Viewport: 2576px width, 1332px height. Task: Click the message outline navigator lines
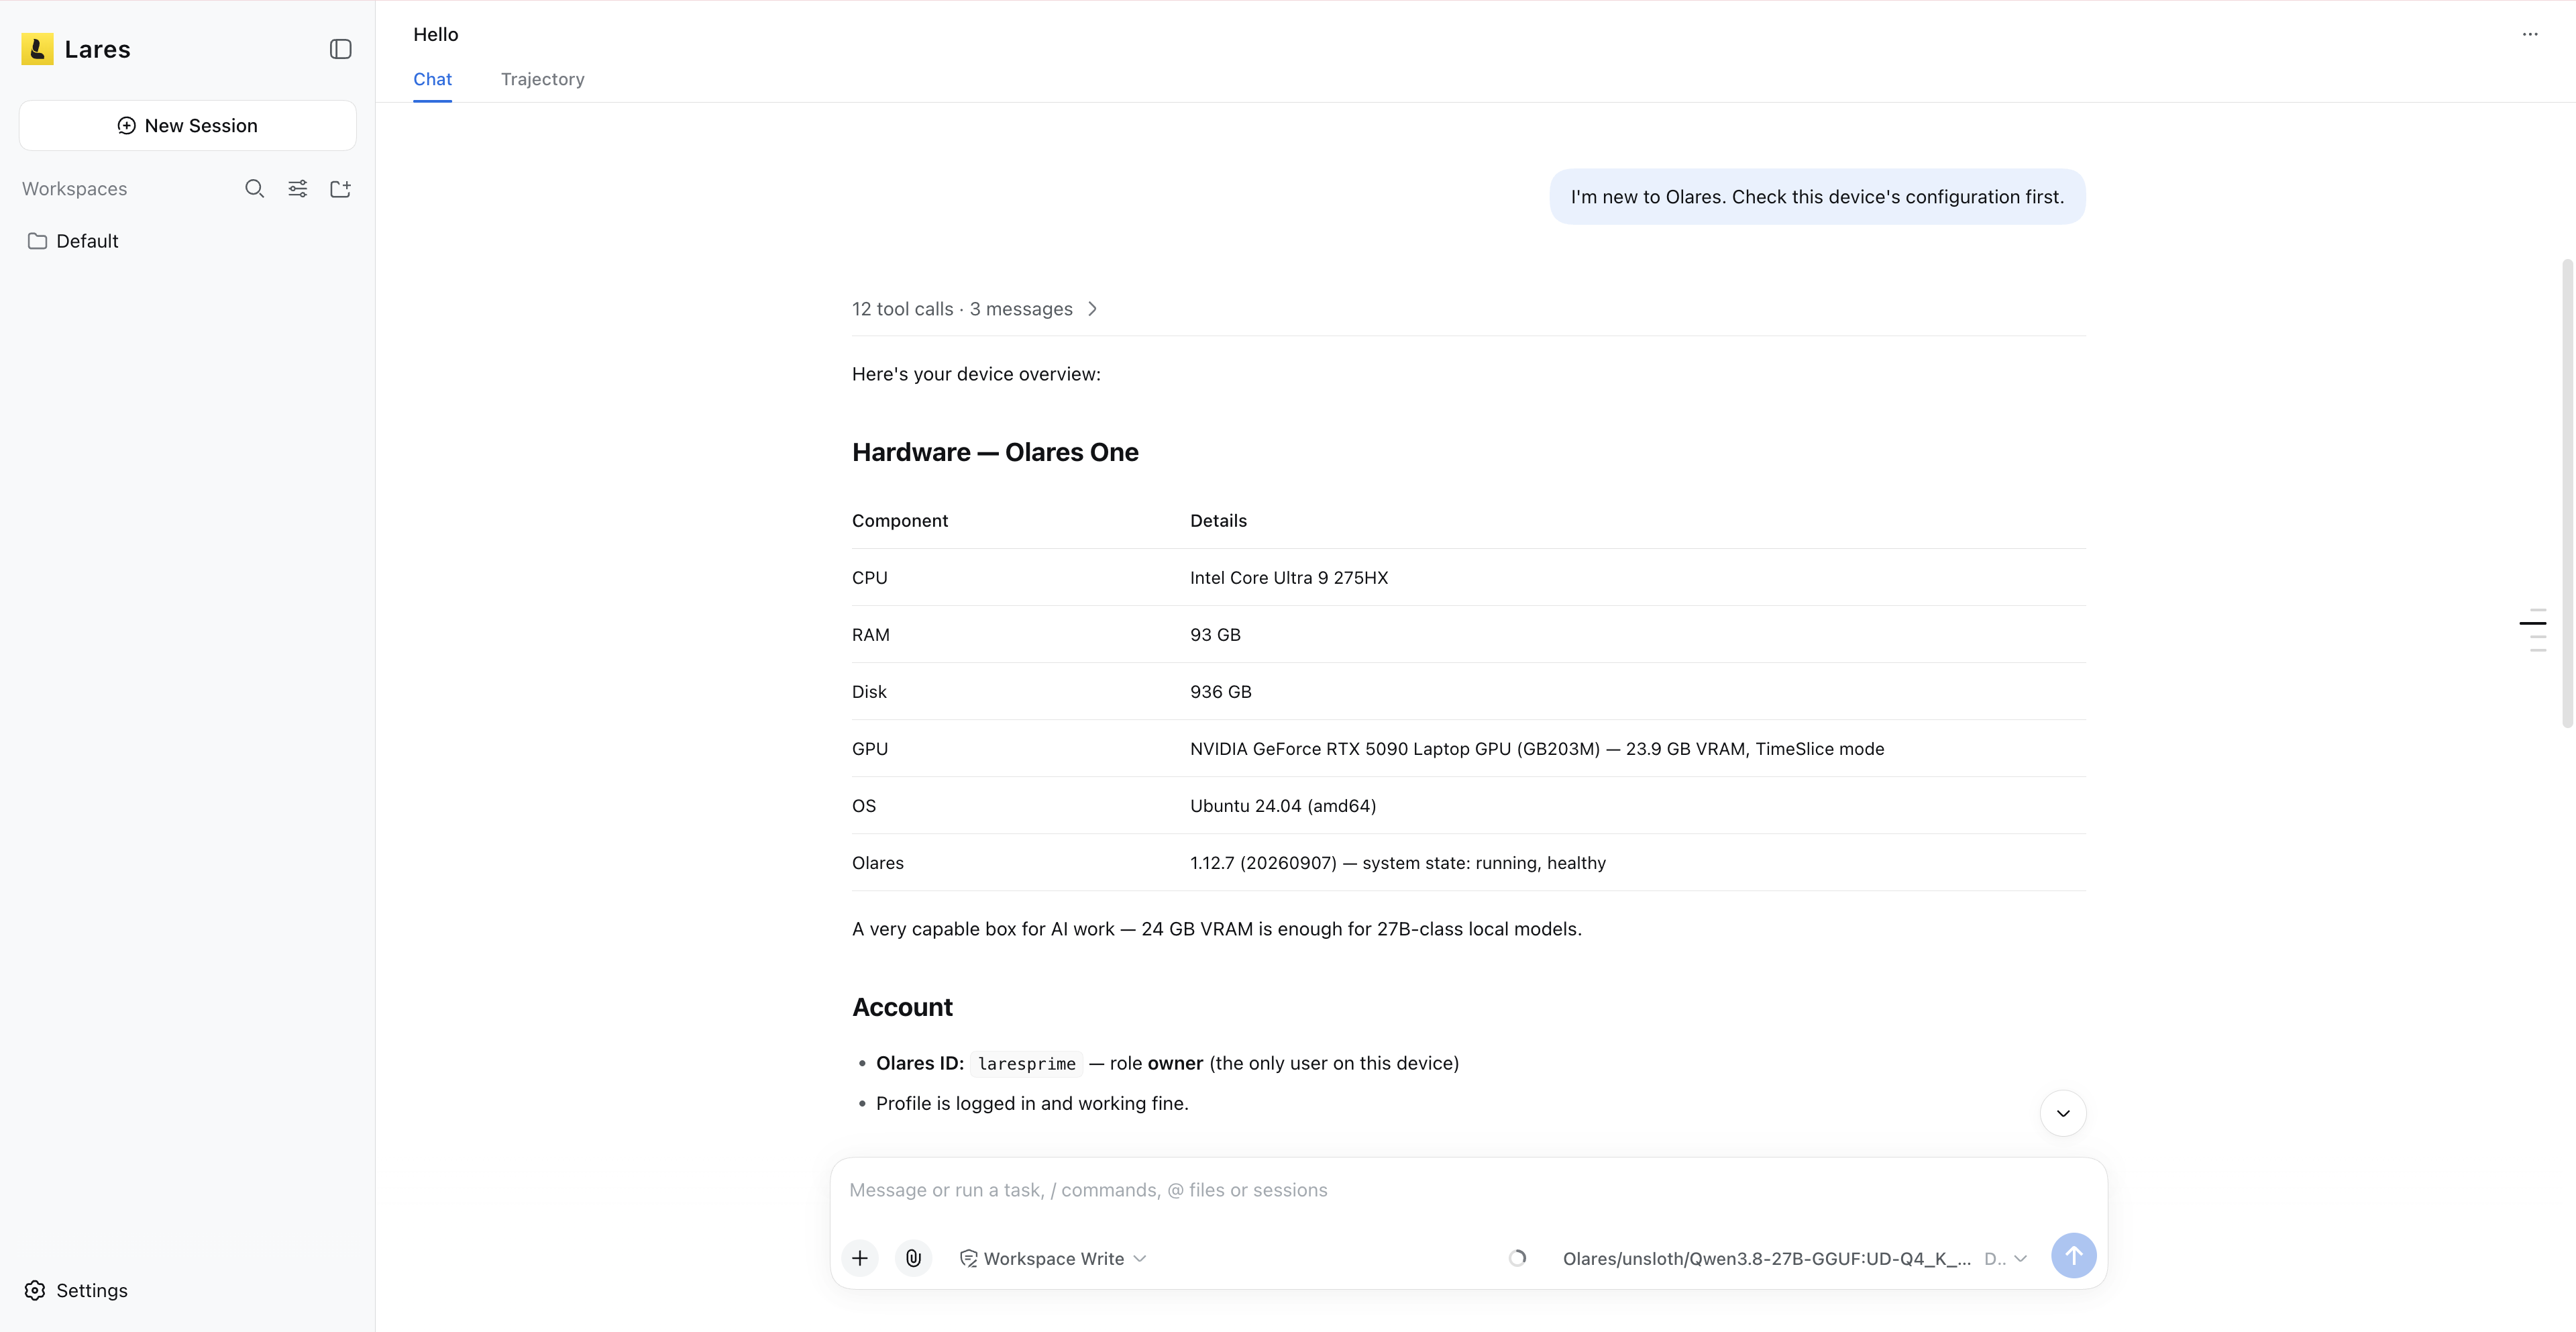(x=2533, y=630)
